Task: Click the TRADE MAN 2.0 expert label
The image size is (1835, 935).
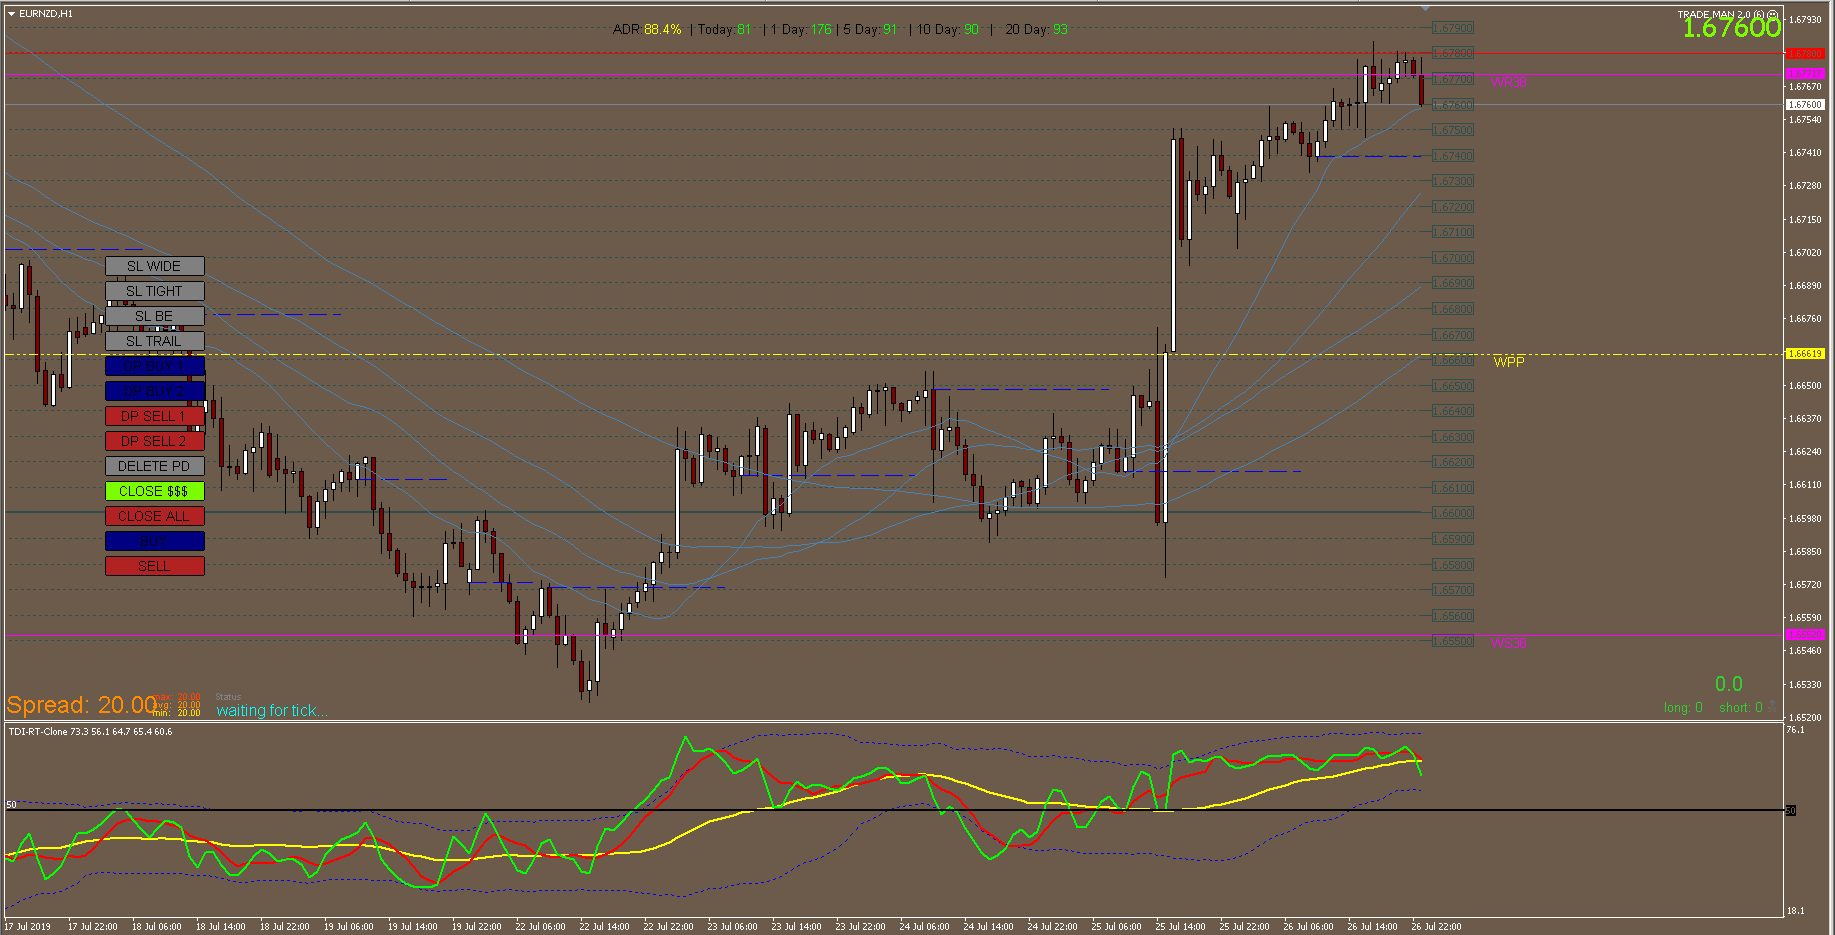Action: (1721, 15)
